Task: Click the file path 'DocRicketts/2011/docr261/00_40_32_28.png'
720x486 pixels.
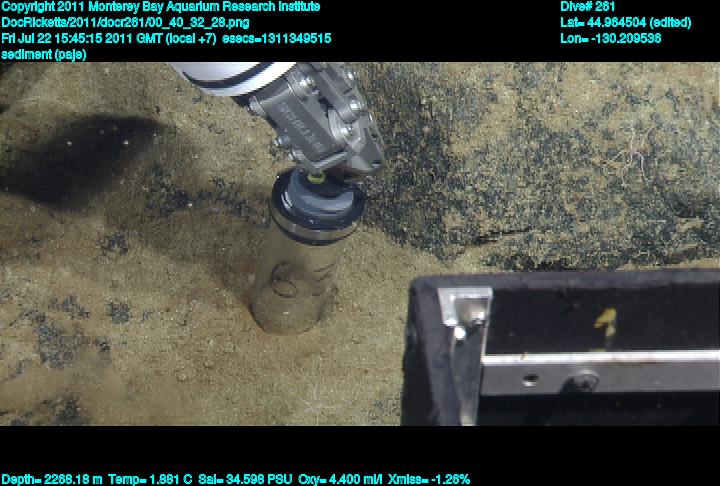Action: pyautogui.click(x=125, y=23)
